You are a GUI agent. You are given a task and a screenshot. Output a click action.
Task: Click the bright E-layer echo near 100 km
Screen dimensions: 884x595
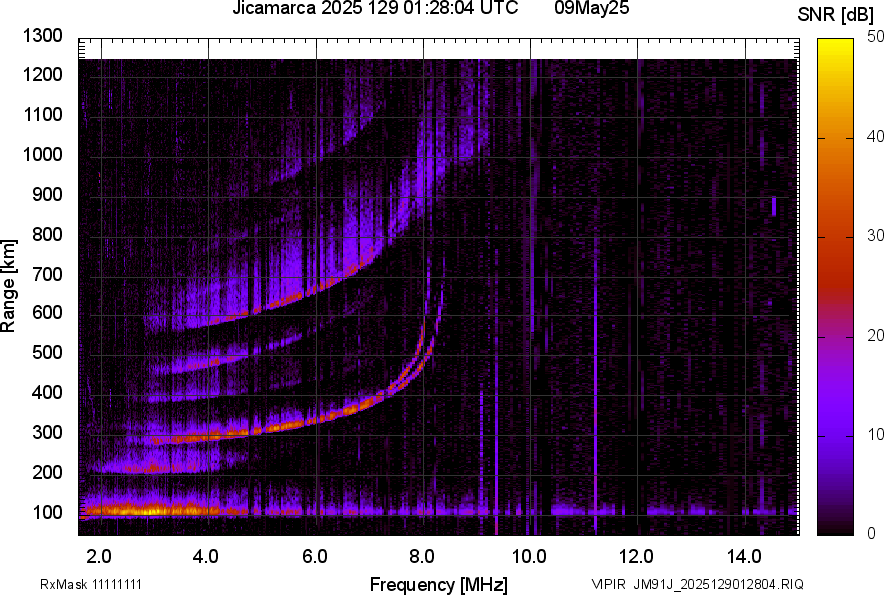(x=149, y=511)
